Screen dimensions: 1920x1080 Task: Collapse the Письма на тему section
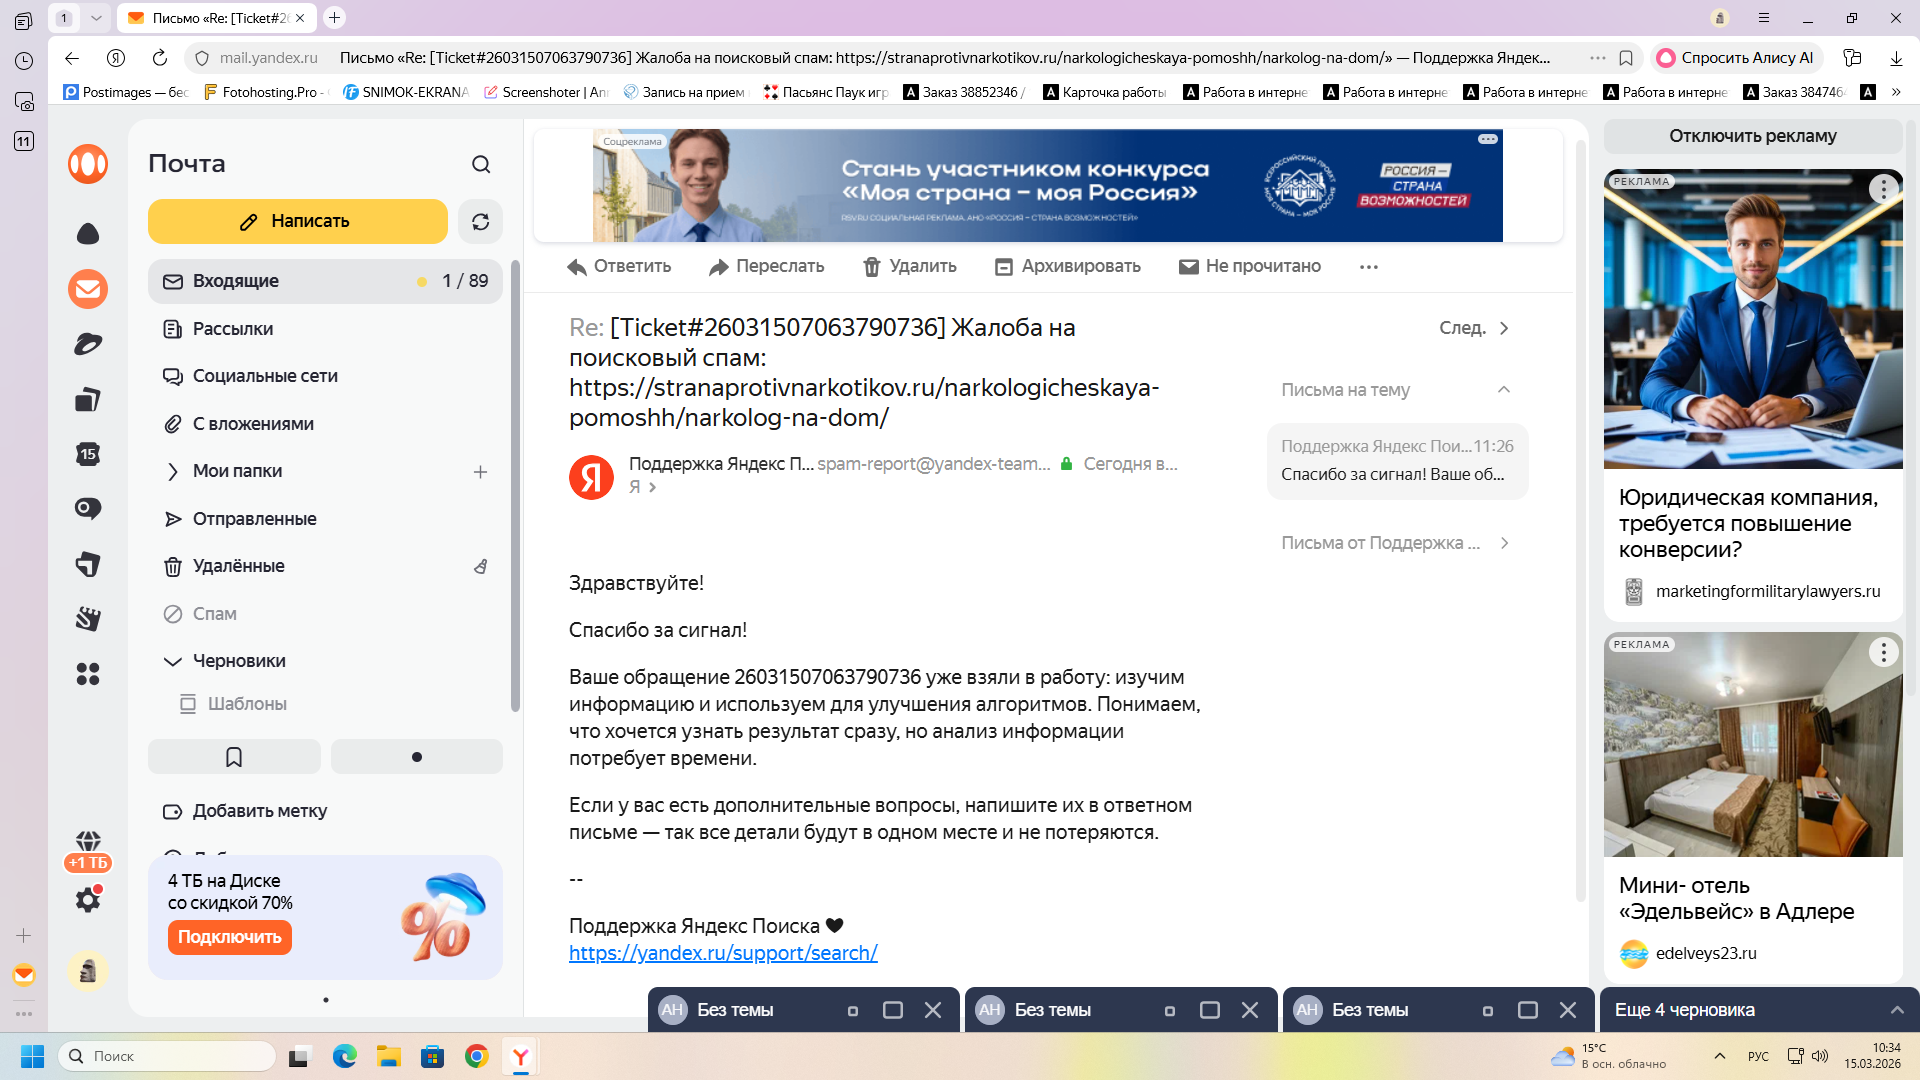coord(1503,390)
